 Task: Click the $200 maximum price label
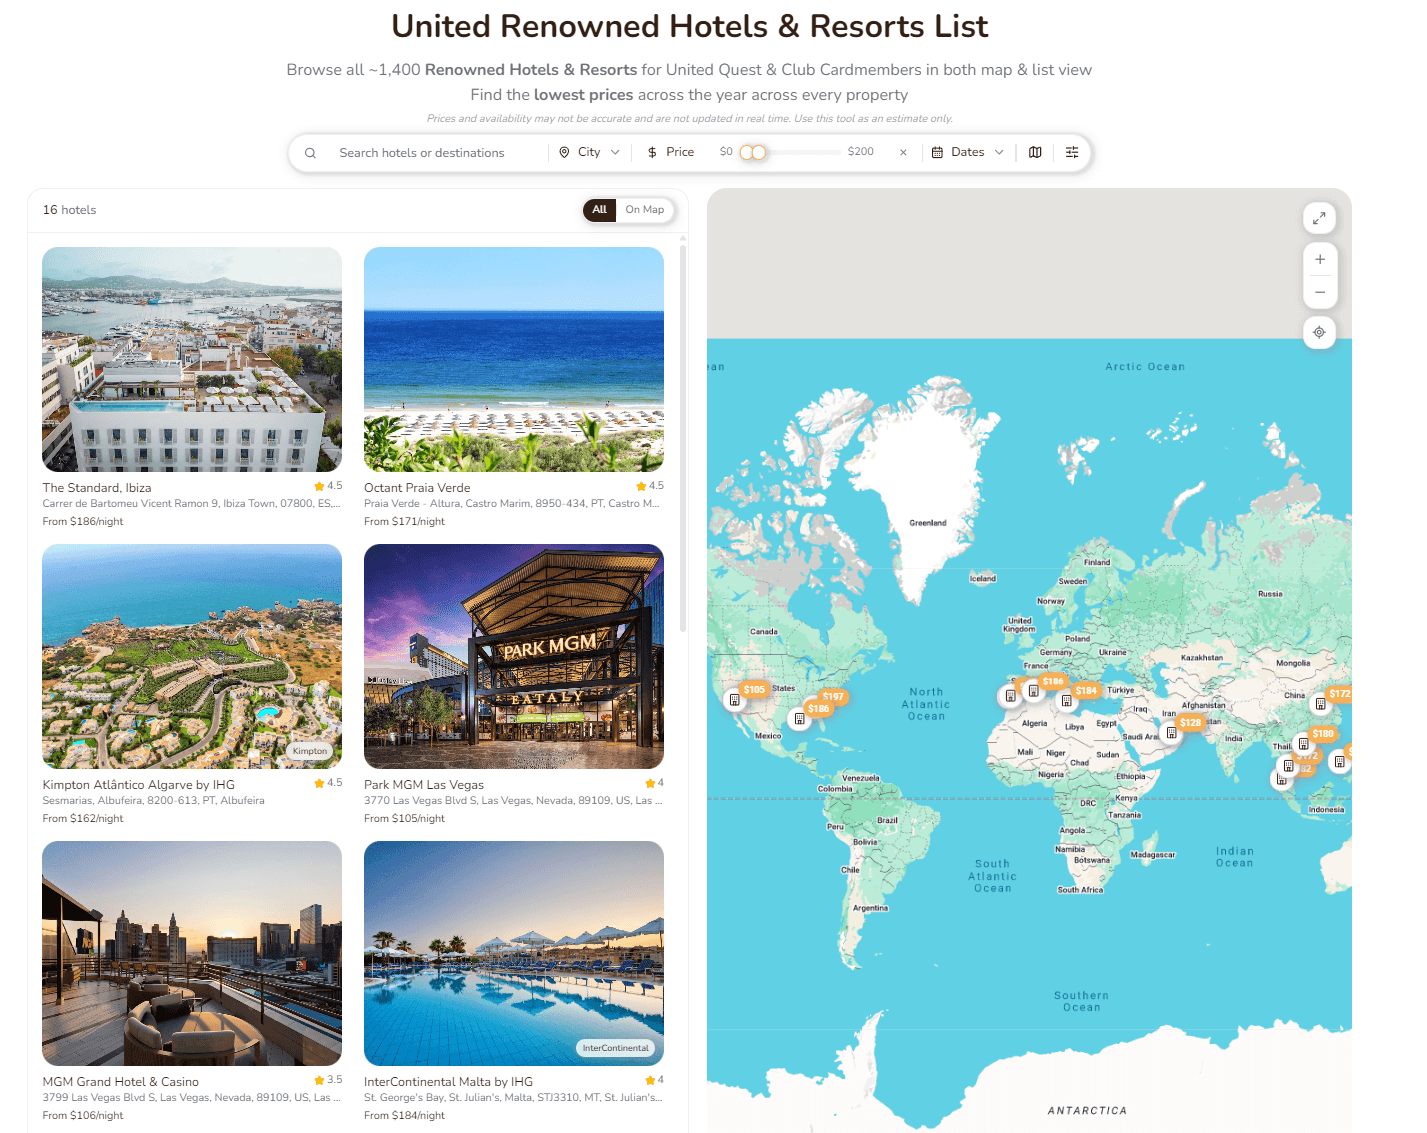click(x=861, y=152)
